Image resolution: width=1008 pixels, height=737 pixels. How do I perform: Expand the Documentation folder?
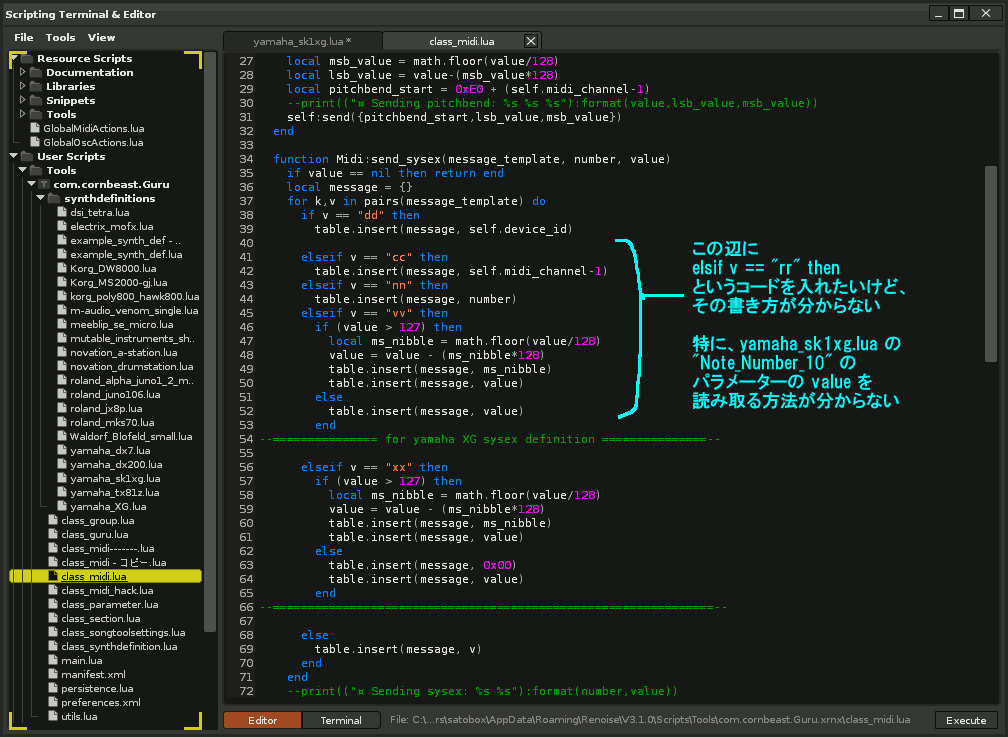(23, 72)
